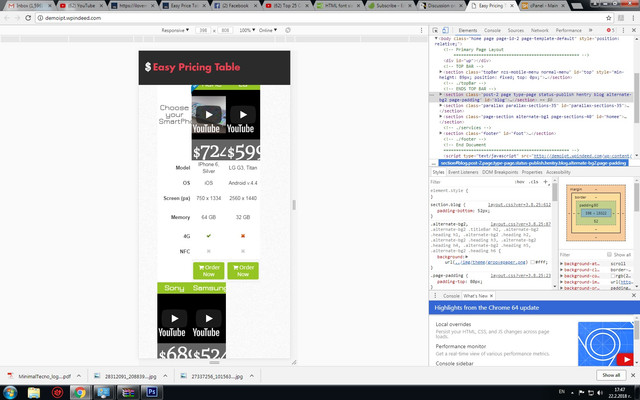Click the inspect element picker icon

click(x=435, y=30)
